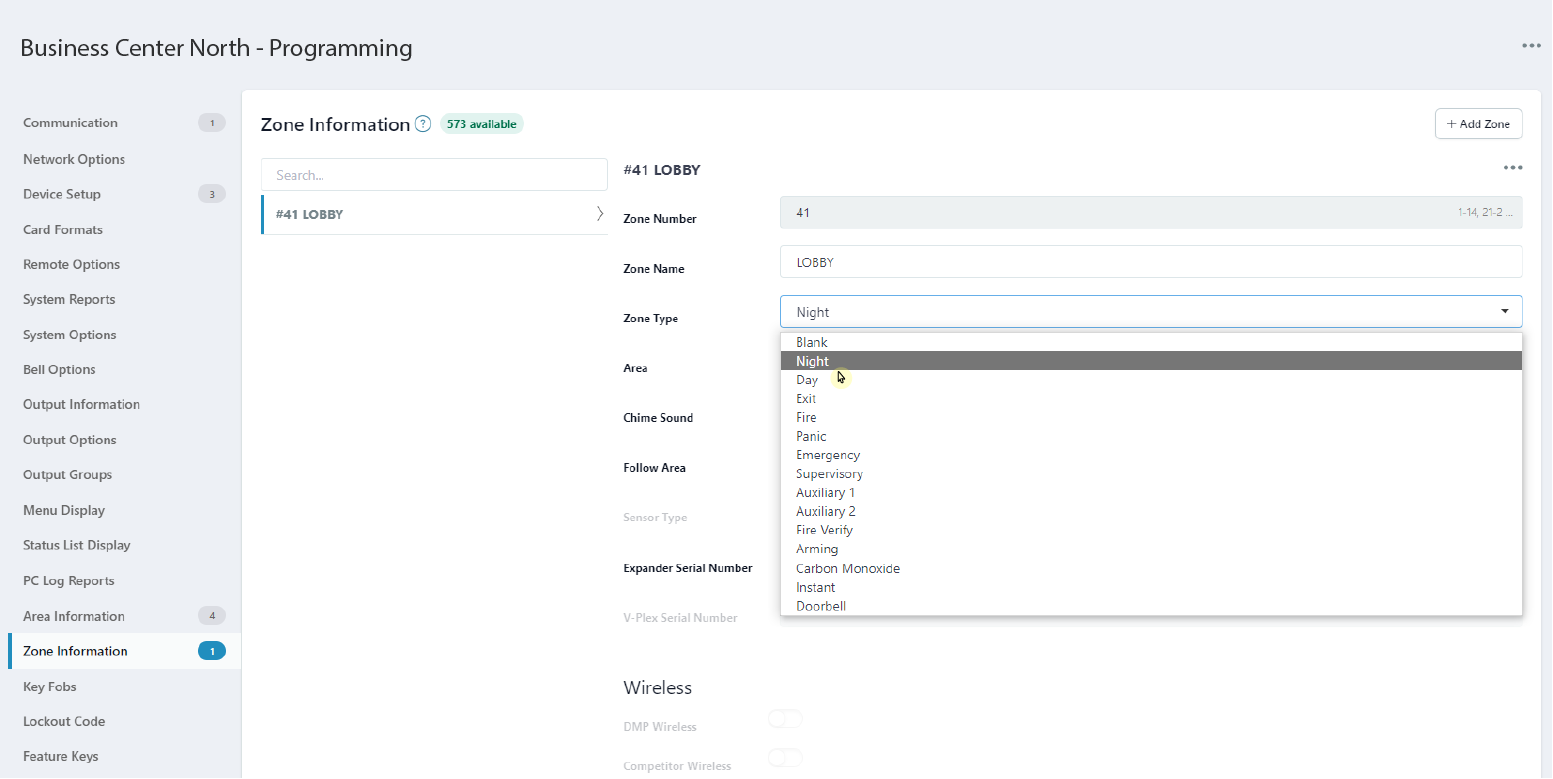Click the Area Information count badge
Image resolution: width=1553 pixels, height=779 pixels.
click(x=211, y=616)
